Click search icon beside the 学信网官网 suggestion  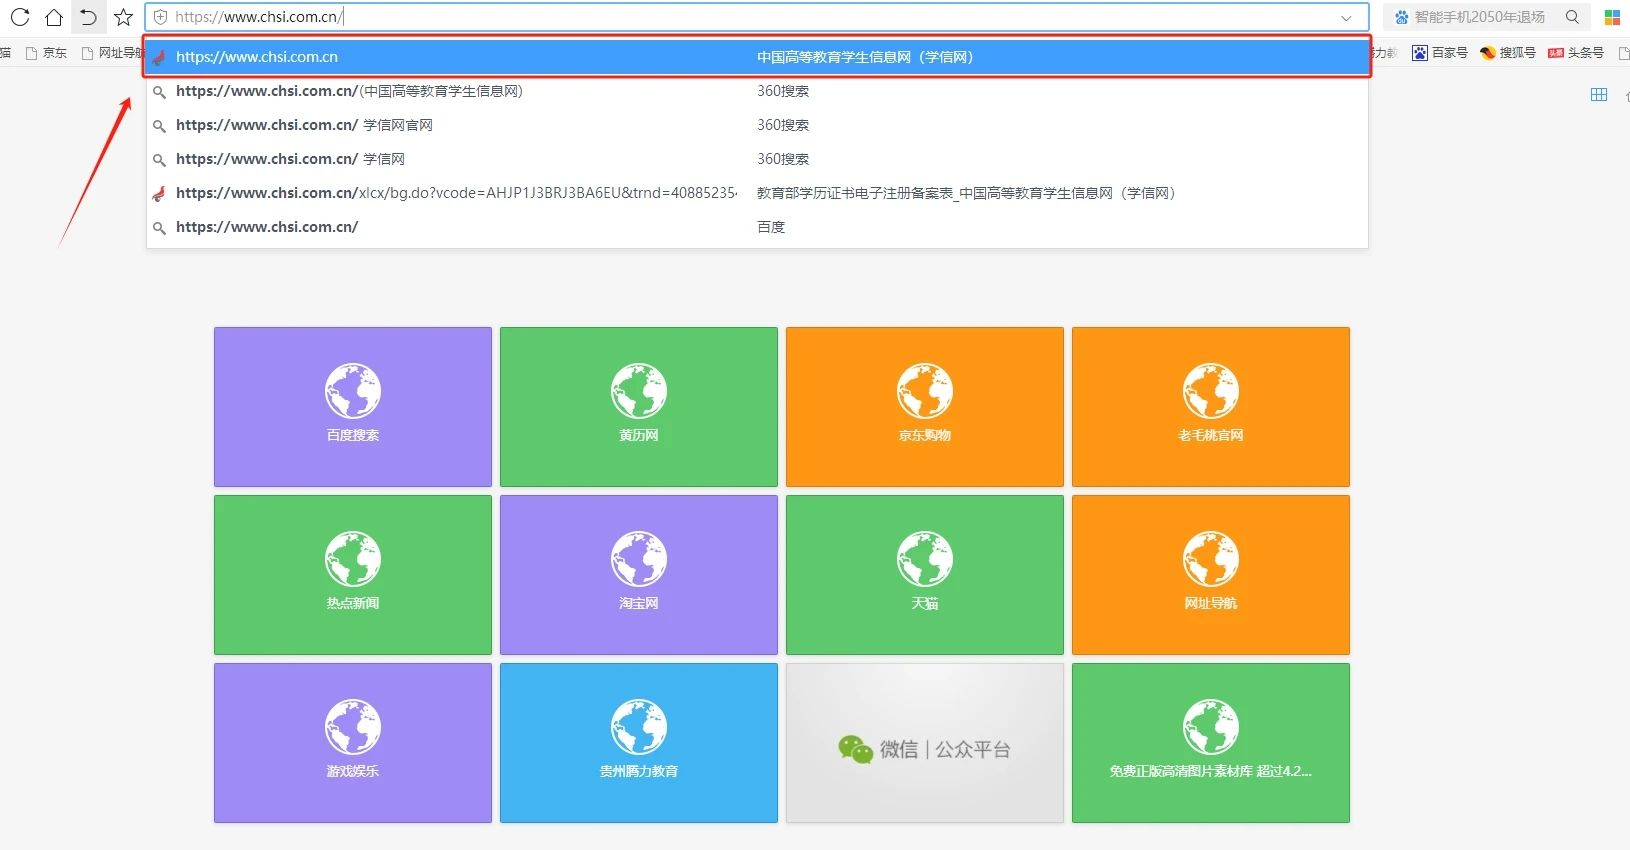tap(158, 126)
